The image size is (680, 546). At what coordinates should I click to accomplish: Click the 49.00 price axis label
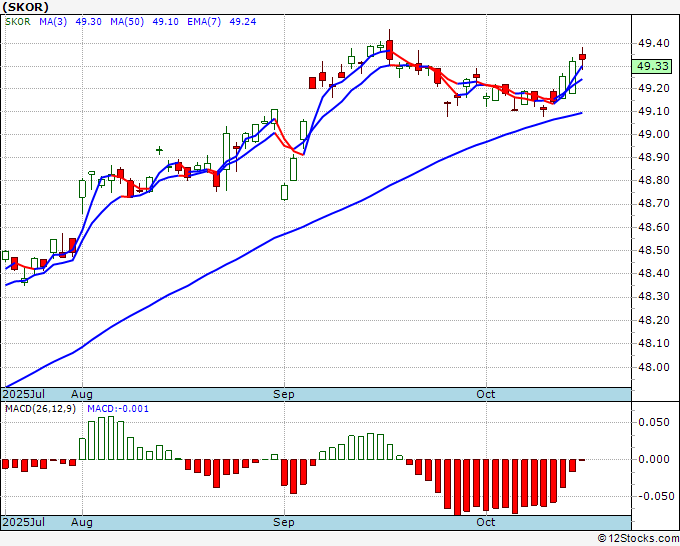[654, 134]
